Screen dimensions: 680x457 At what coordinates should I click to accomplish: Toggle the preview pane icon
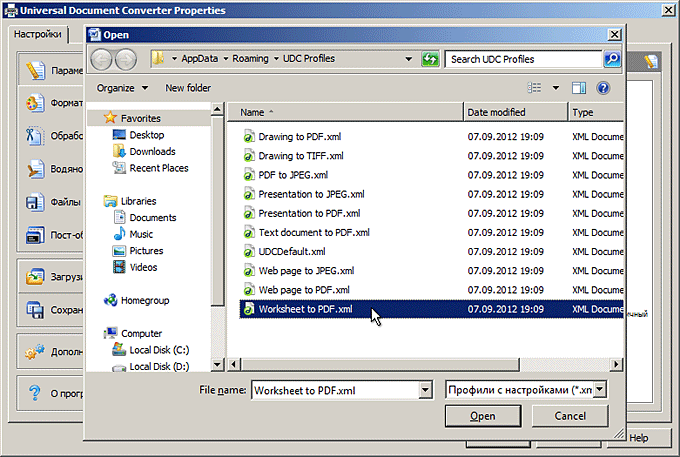click(579, 88)
